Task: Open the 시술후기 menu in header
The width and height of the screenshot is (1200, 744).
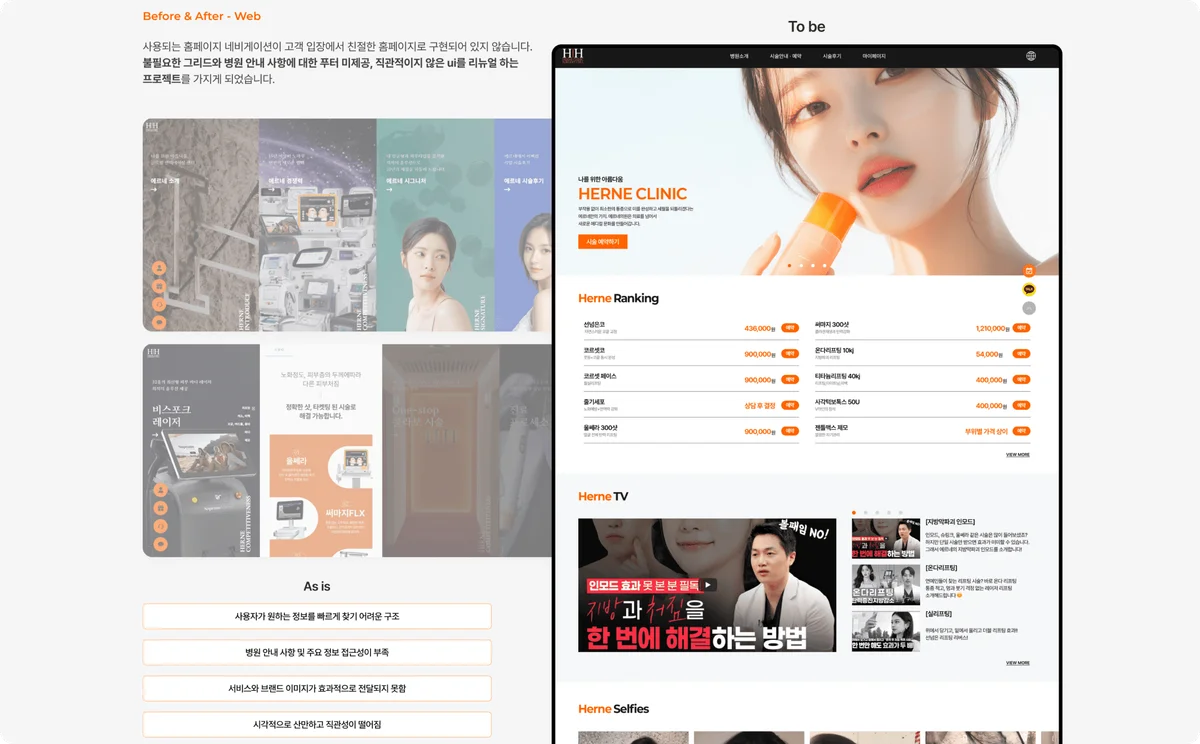Action: tap(832, 56)
